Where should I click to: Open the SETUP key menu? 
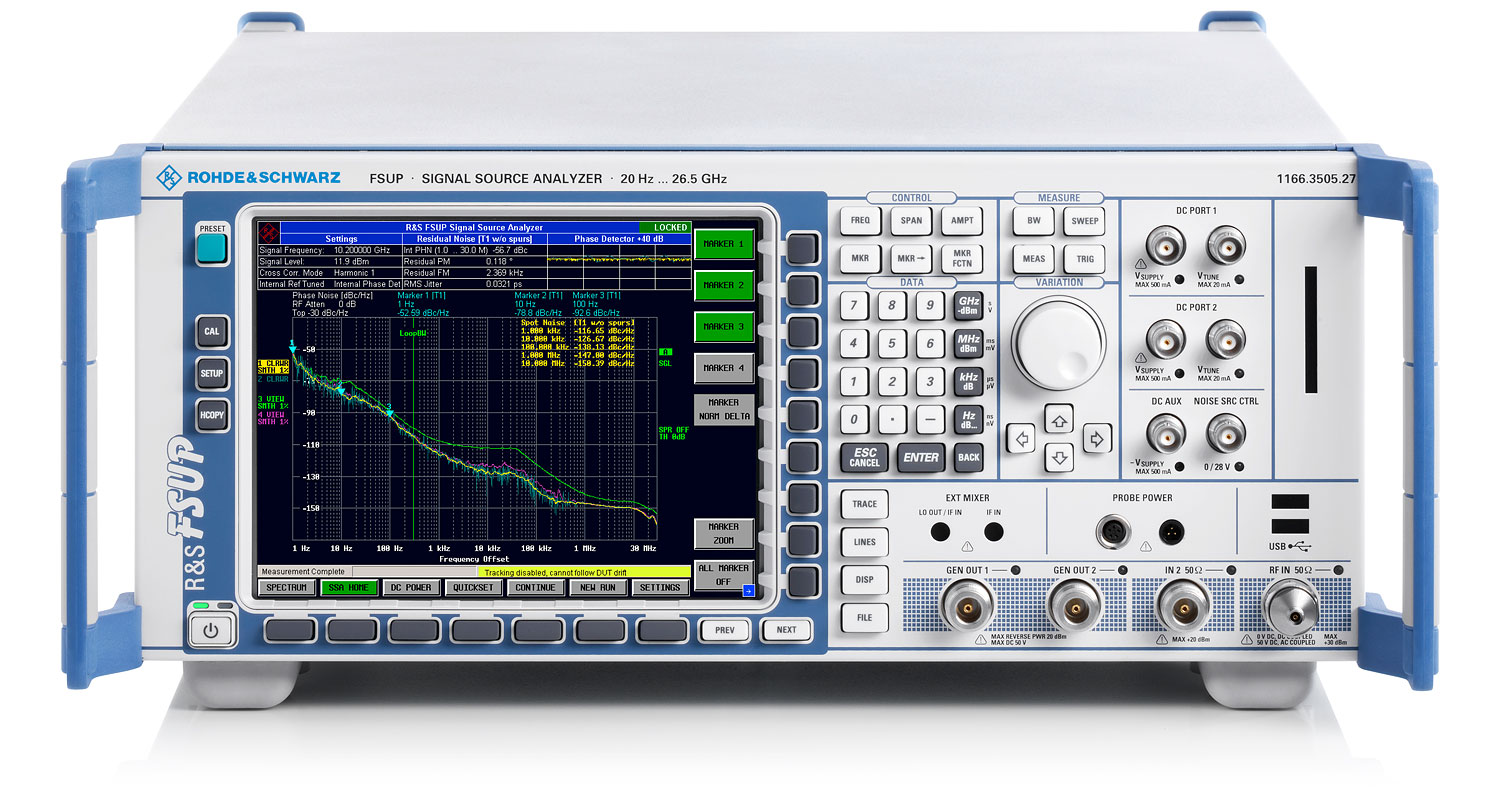click(212, 374)
